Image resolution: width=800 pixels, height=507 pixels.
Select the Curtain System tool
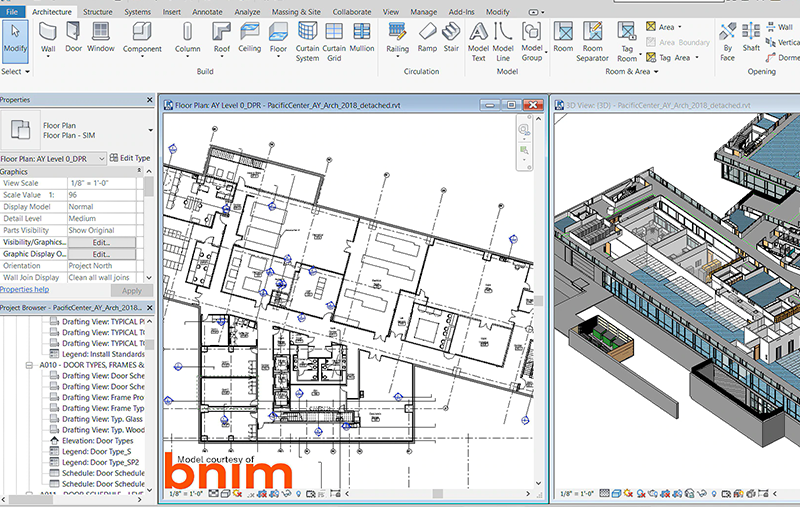307,42
